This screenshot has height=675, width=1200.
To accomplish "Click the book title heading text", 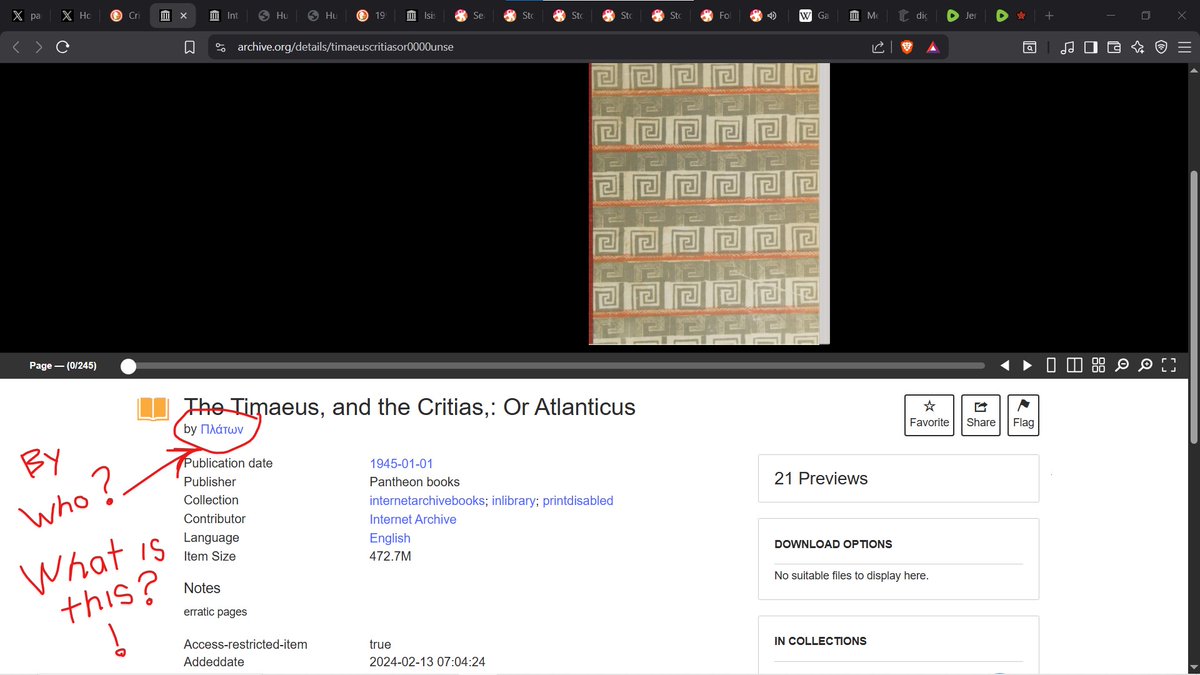I will tap(410, 407).
